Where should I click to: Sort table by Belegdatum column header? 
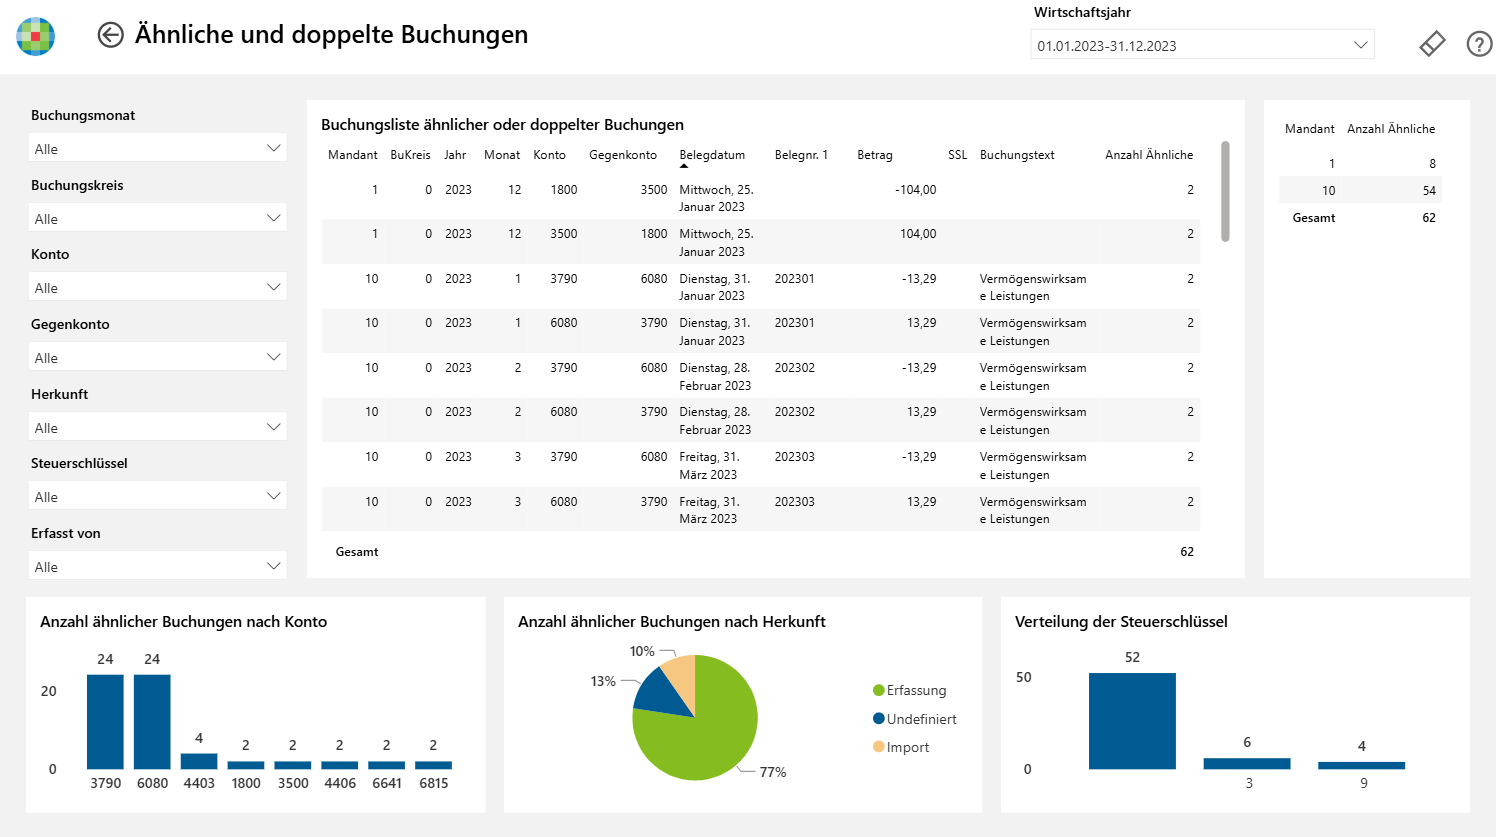pos(712,155)
